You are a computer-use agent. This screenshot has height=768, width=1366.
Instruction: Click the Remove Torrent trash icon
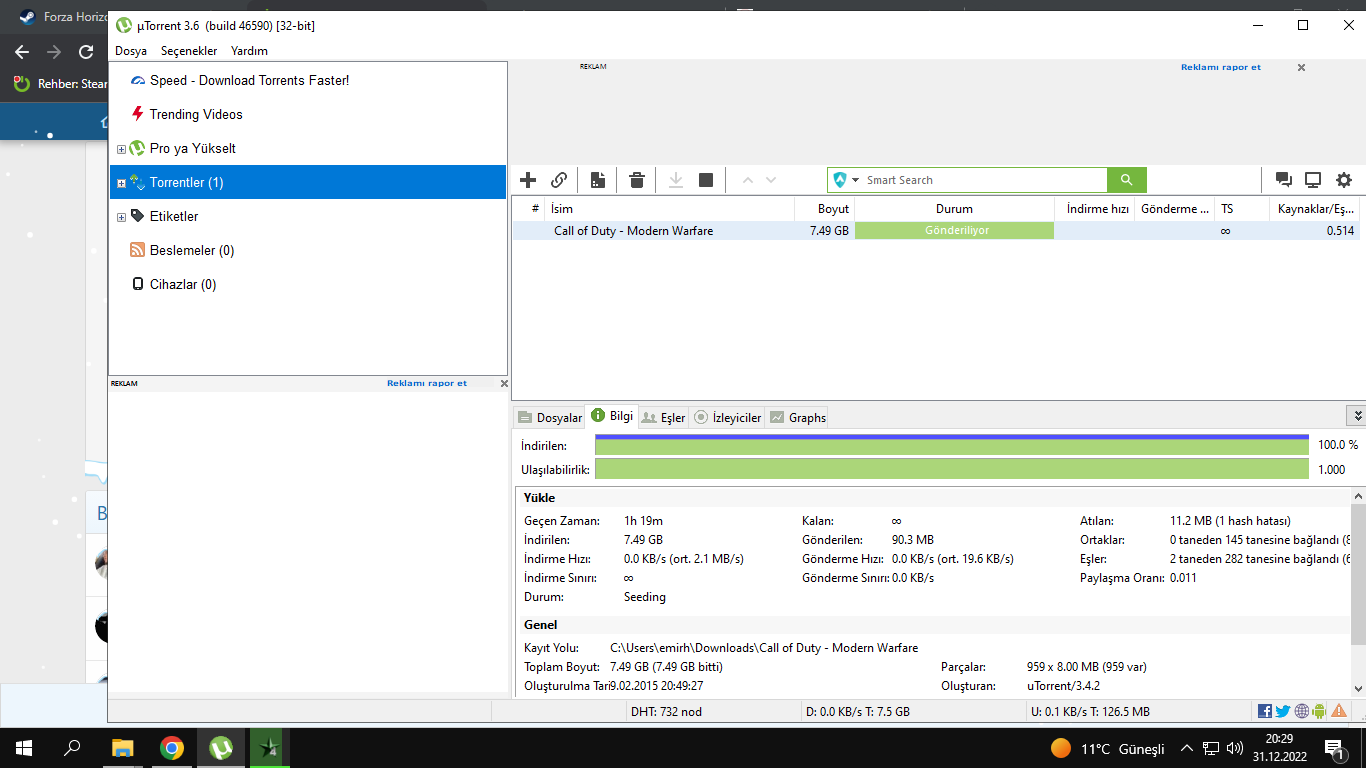pos(637,180)
